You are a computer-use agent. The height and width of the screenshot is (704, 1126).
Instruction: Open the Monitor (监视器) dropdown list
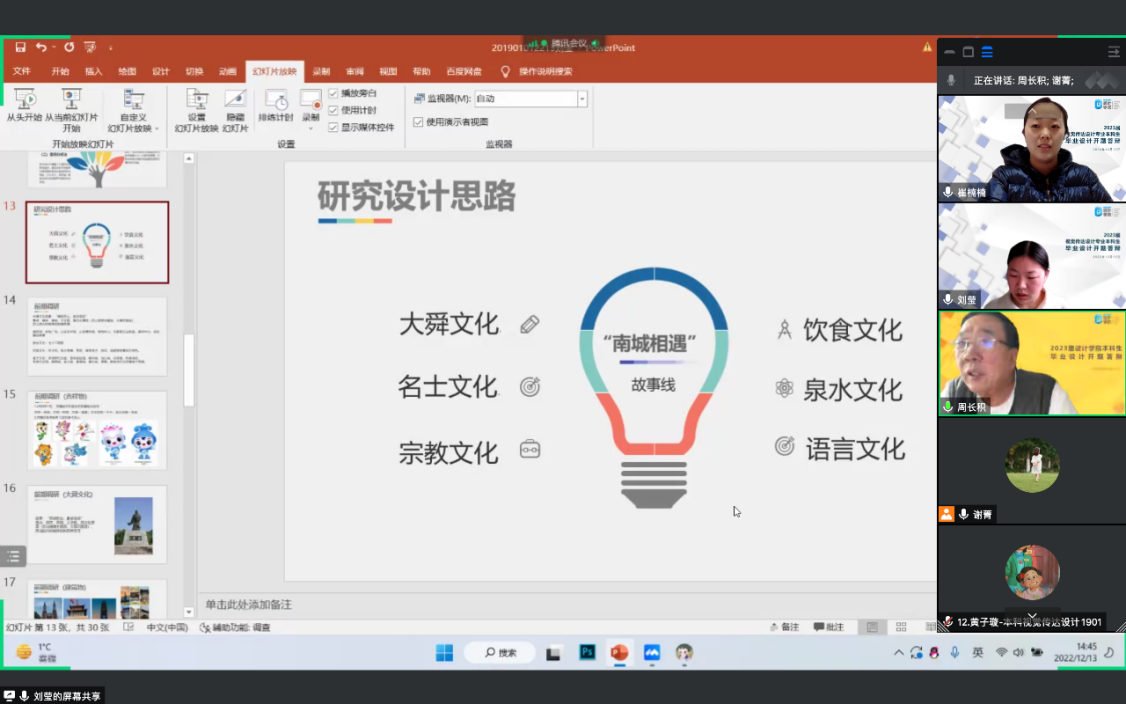coord(582,98)
